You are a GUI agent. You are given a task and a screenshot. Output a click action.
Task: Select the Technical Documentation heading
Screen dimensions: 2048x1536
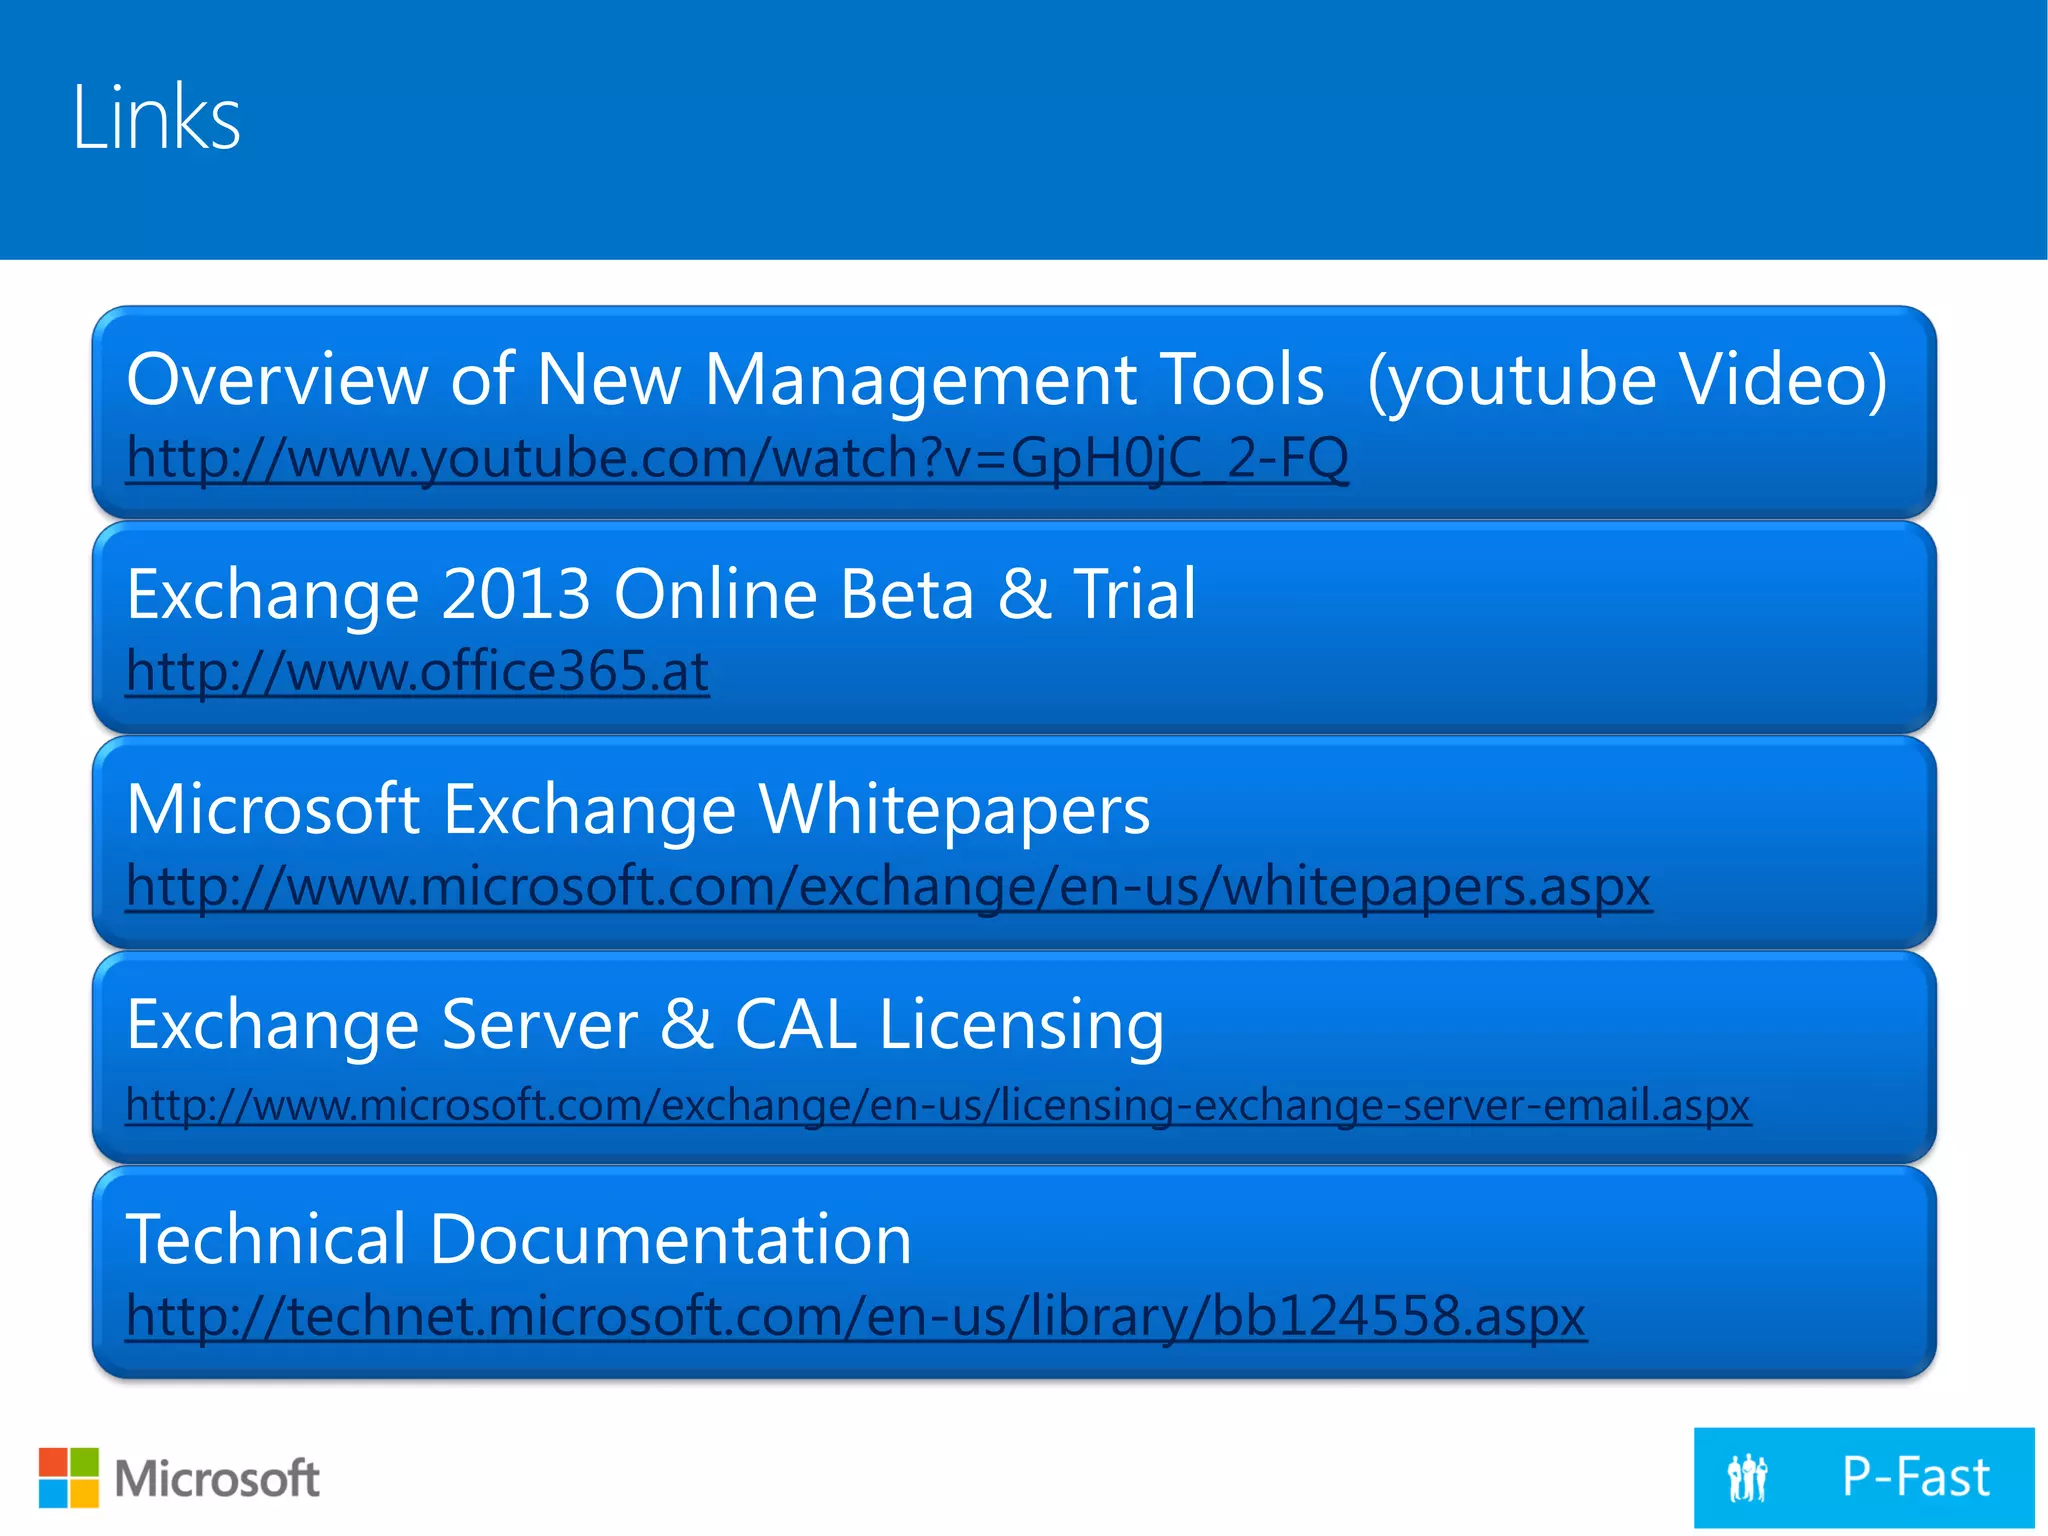pos(519,1239)
